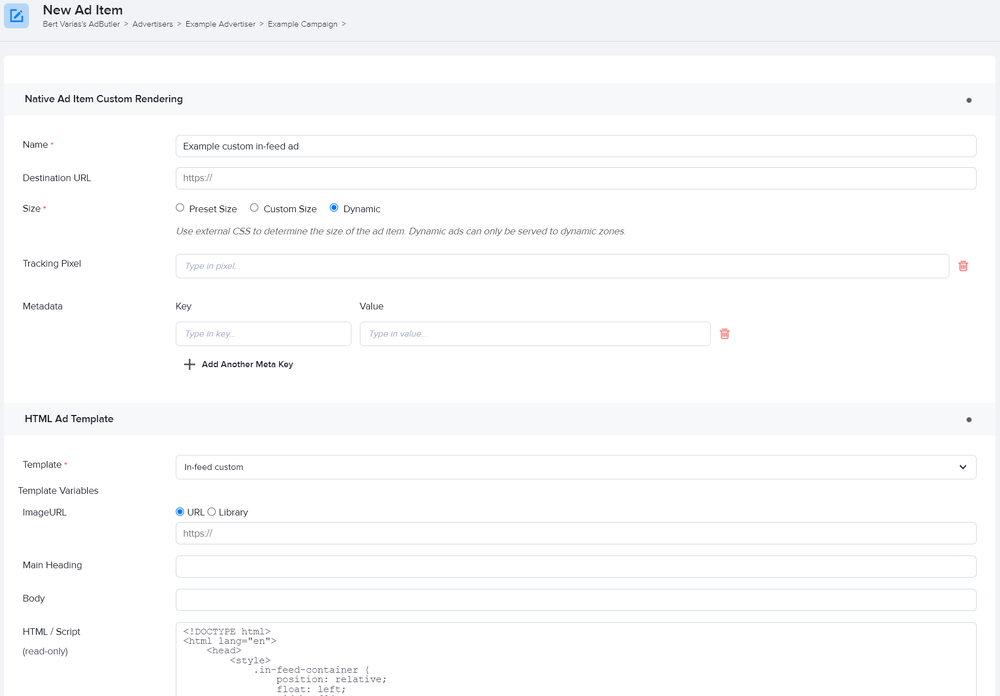Click the metadata Key input

click(263, 334)
